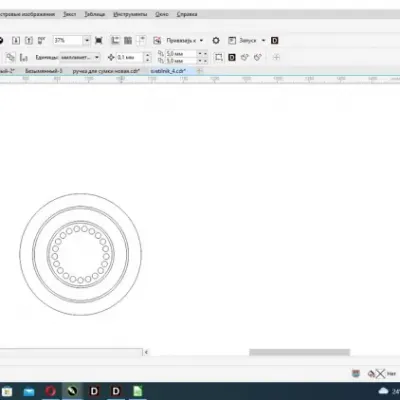Expand the Запуск dropdown arrow
The width and height of the screenshot is (400, 400).
(x=263, y=40)
